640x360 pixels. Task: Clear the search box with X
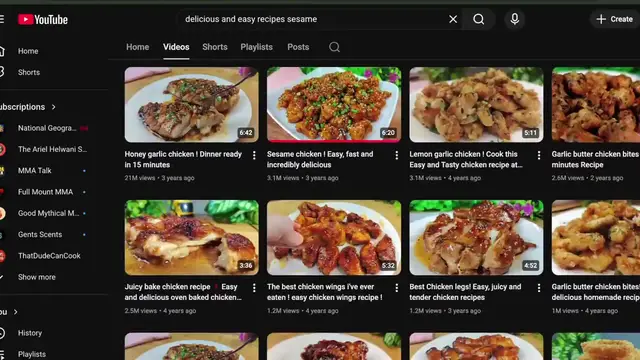[x=453, y=19]
